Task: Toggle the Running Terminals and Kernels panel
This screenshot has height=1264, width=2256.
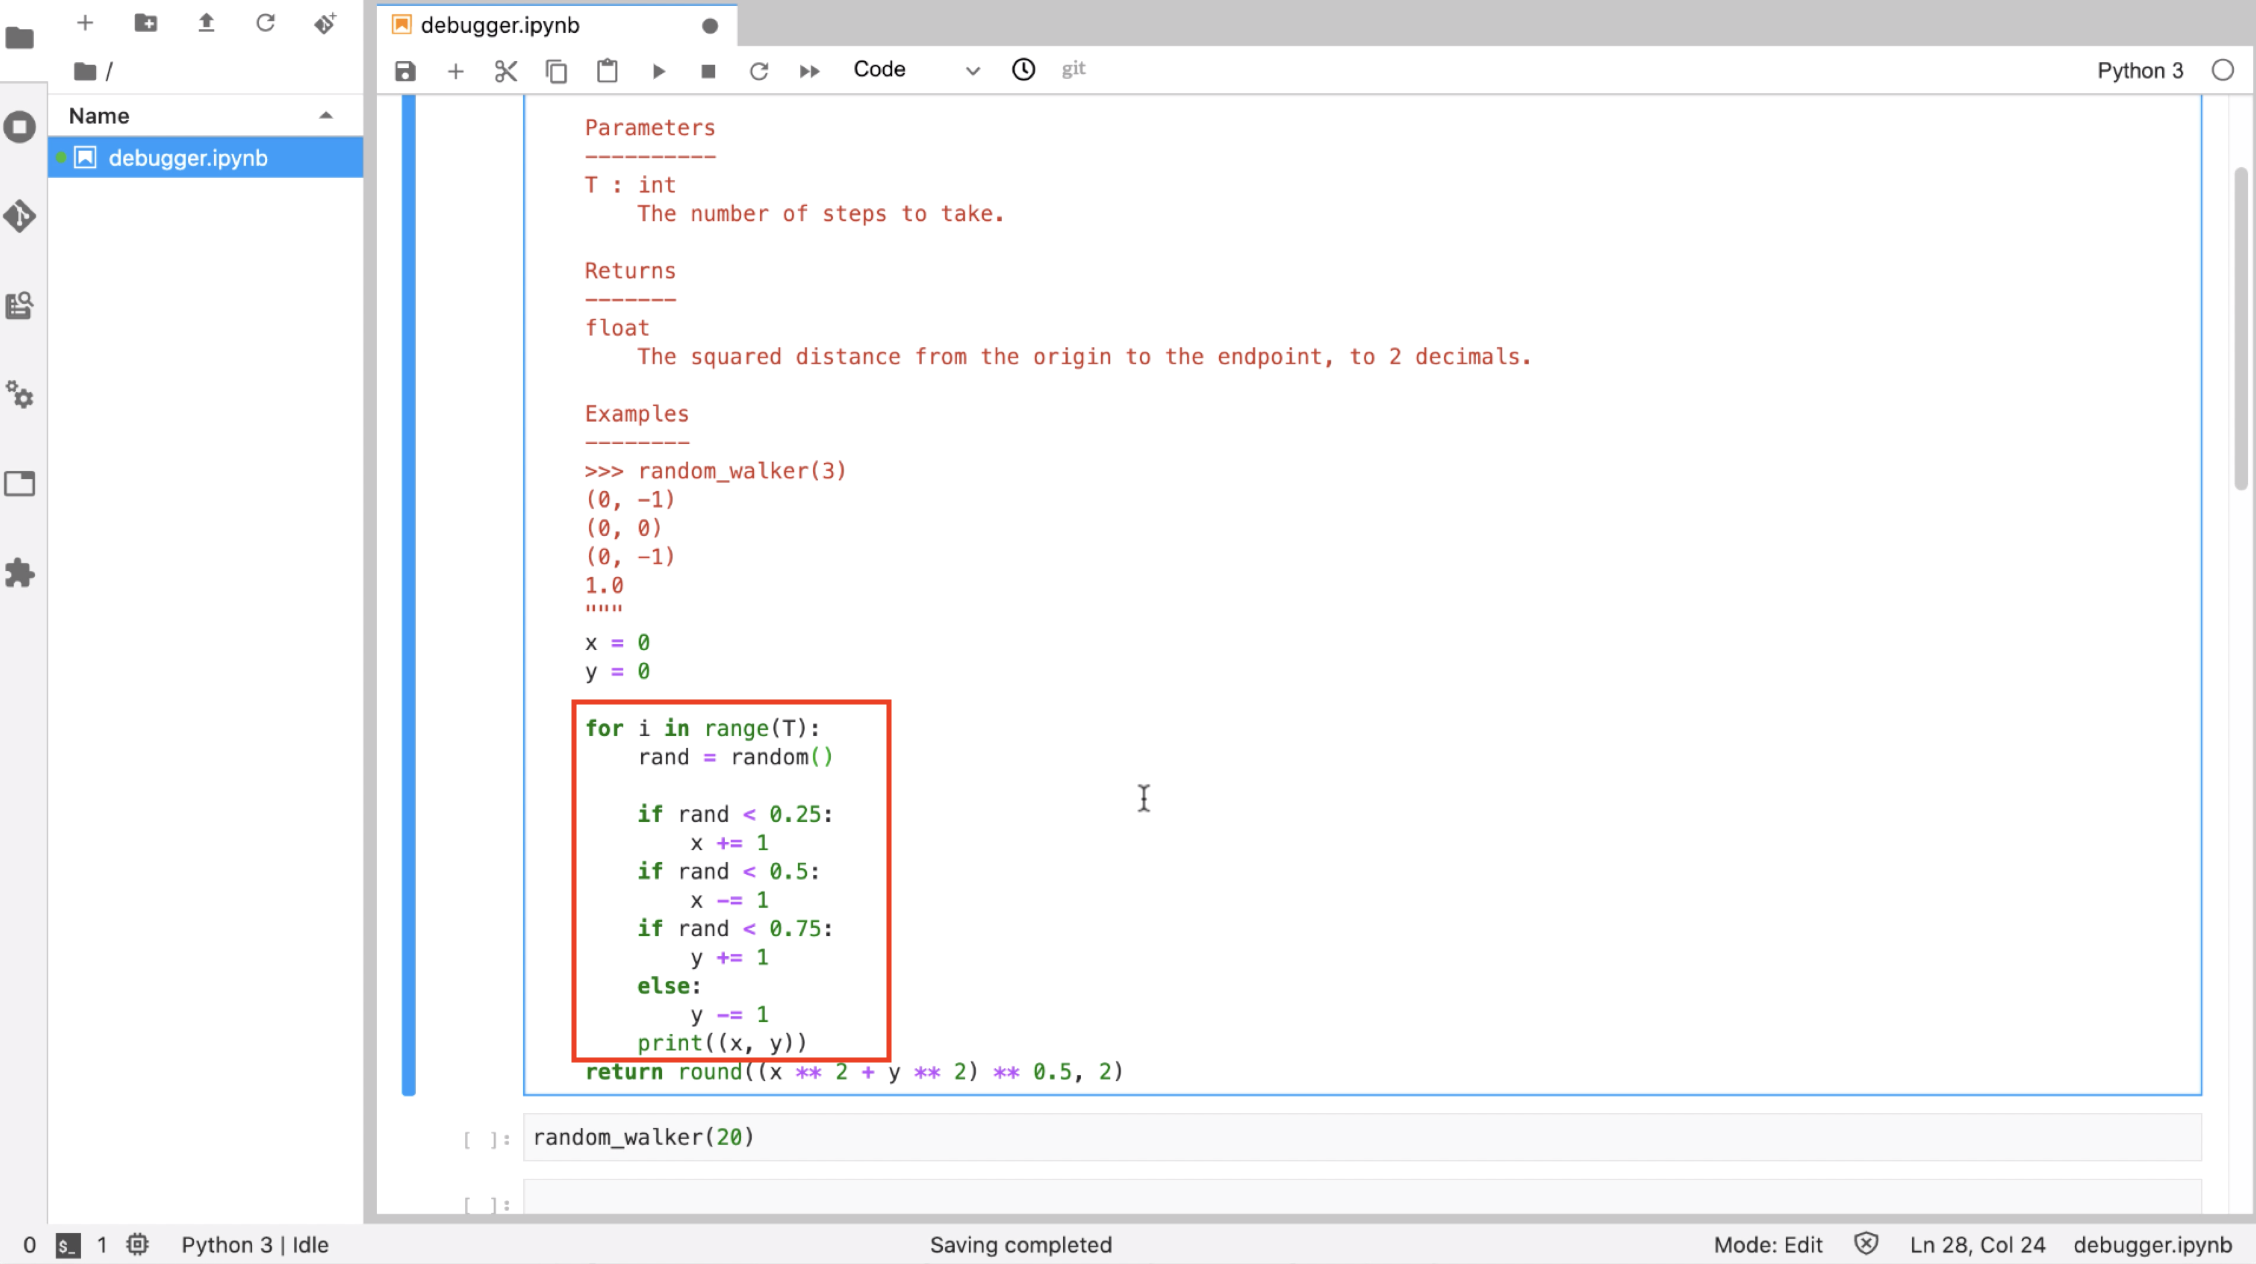Action: (x=20, y=127)
